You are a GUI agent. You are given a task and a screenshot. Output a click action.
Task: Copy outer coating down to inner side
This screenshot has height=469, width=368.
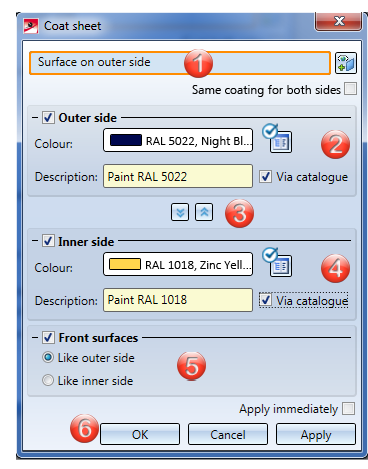tap(180, 212)
